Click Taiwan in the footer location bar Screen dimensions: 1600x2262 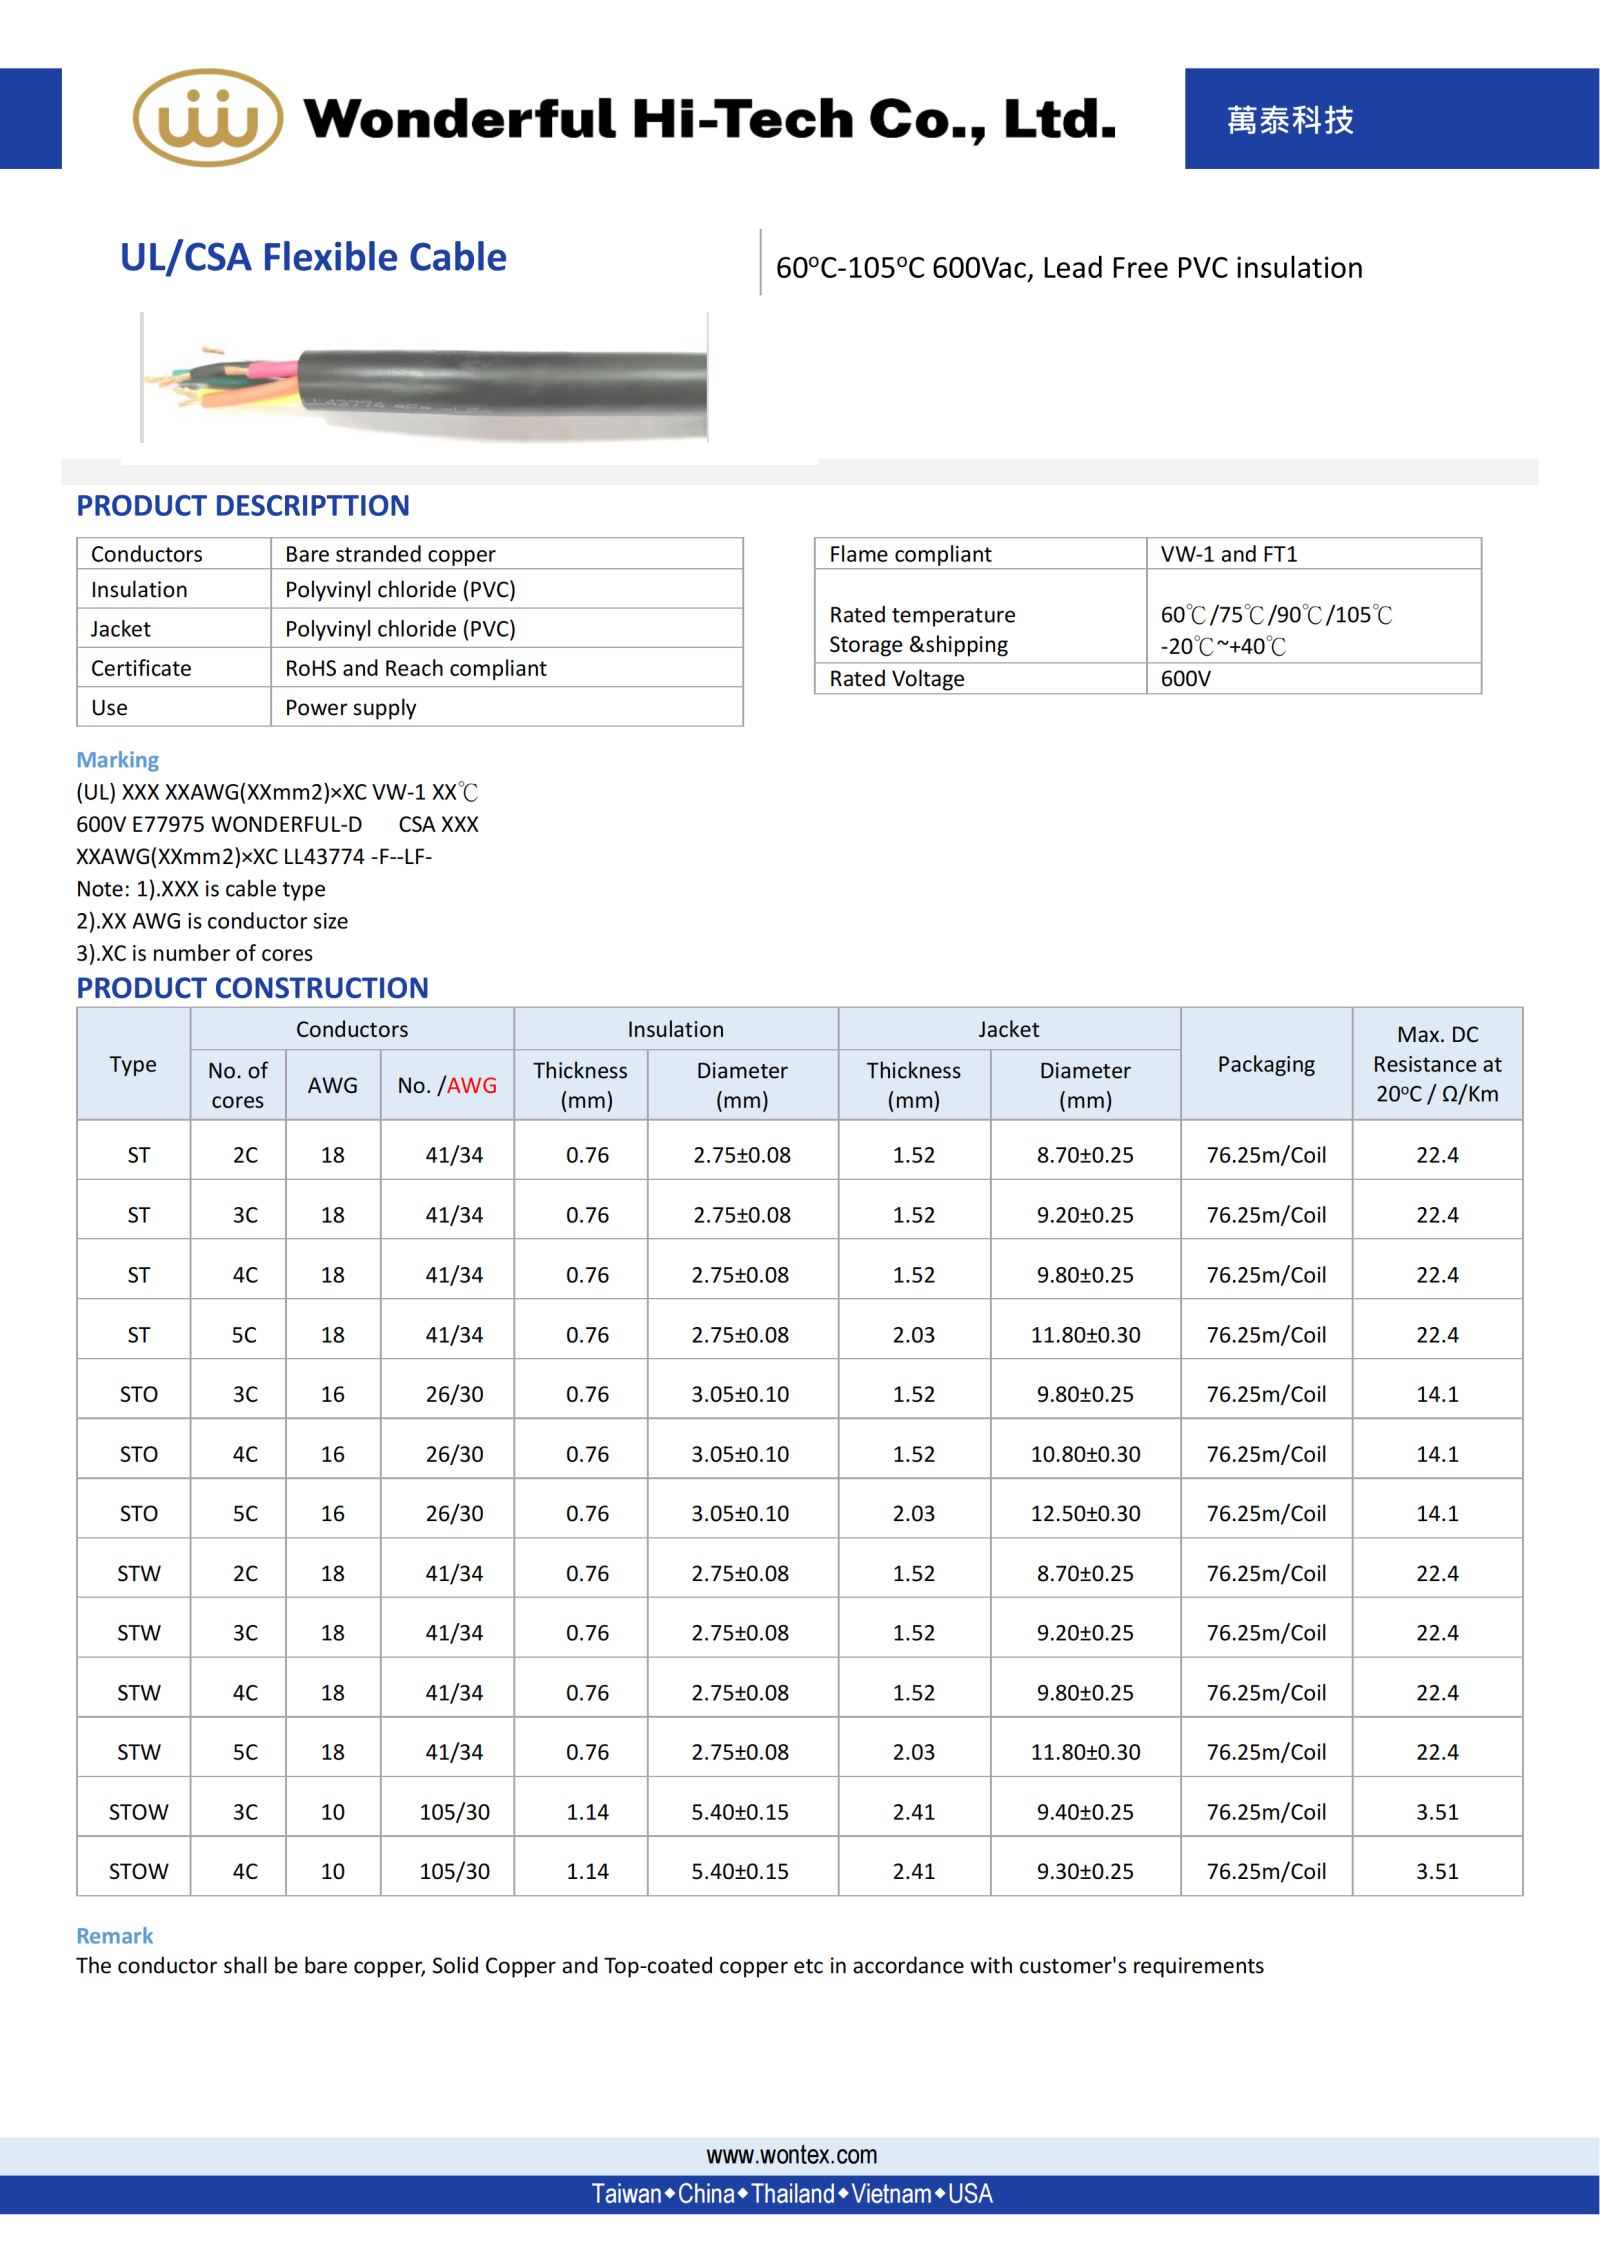click(x=625, y=2194)
